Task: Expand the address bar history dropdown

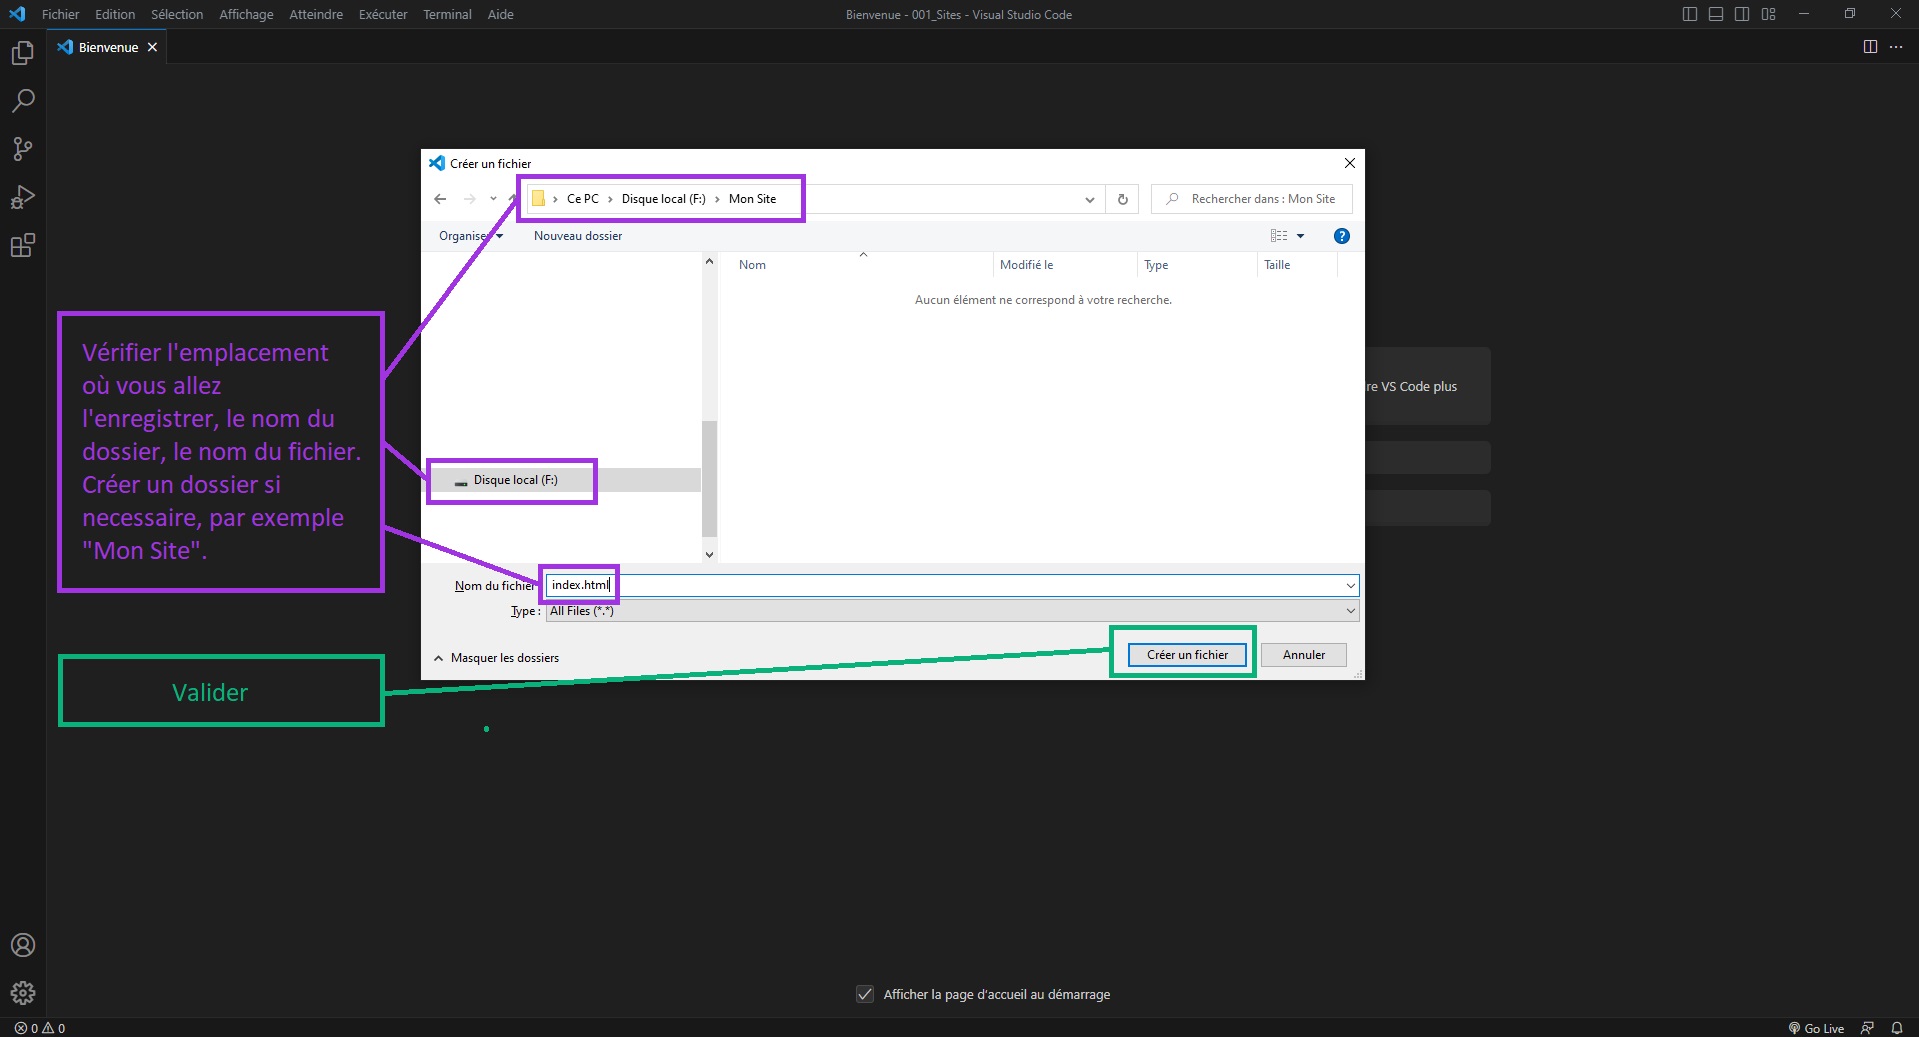Action: pos(1089,199)
